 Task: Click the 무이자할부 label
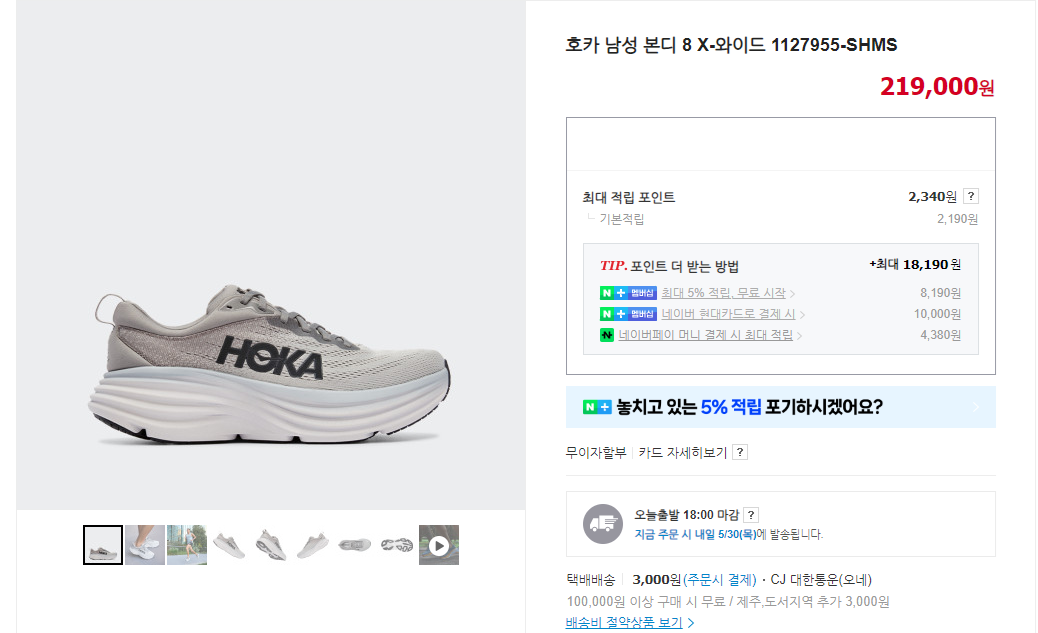coord(597,451)
